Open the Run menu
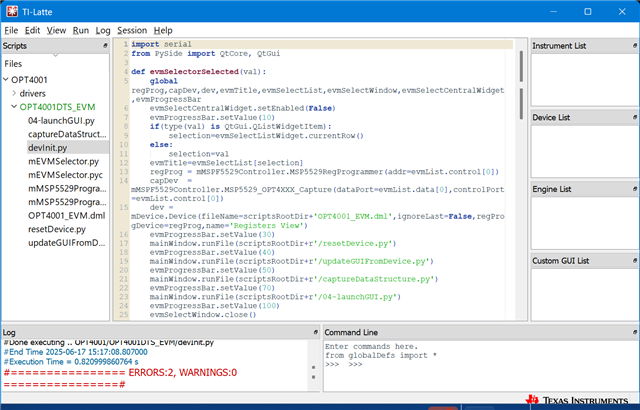640x410 pixels. tap(81, 30)
